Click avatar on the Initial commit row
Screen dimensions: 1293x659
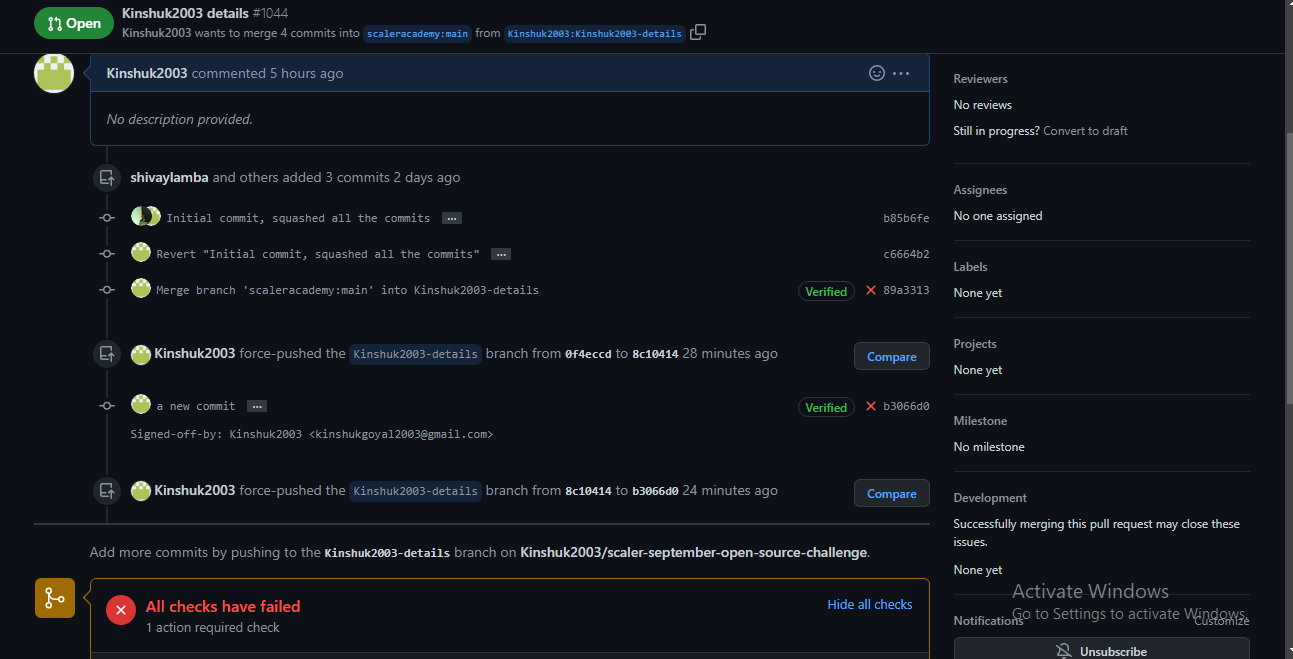[146, 217]
